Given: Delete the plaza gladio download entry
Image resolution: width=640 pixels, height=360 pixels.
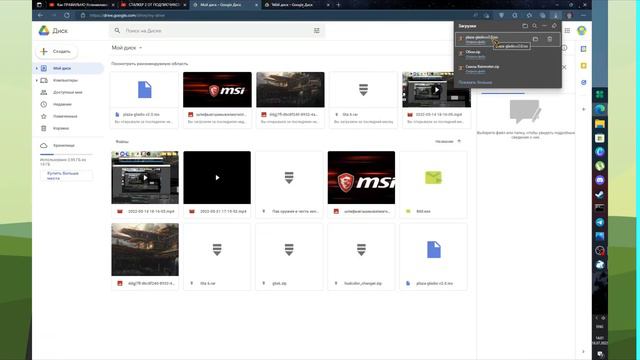Looking at the screenshot, I should pos(550,39).
